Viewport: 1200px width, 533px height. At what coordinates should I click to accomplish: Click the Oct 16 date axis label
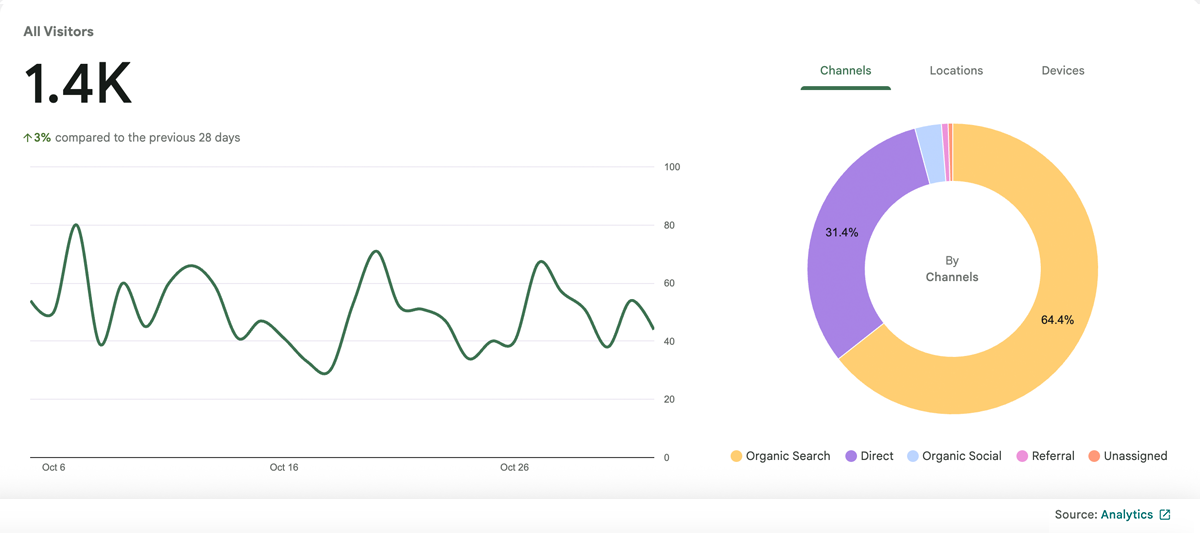(x=284, y=468)
